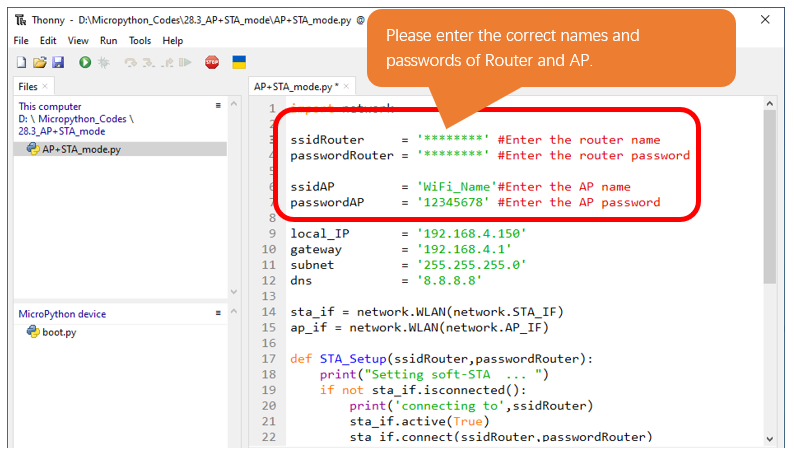Screen dimensions: 794x455
Task: Open the Help menu
Action: [x=173, y=40]
